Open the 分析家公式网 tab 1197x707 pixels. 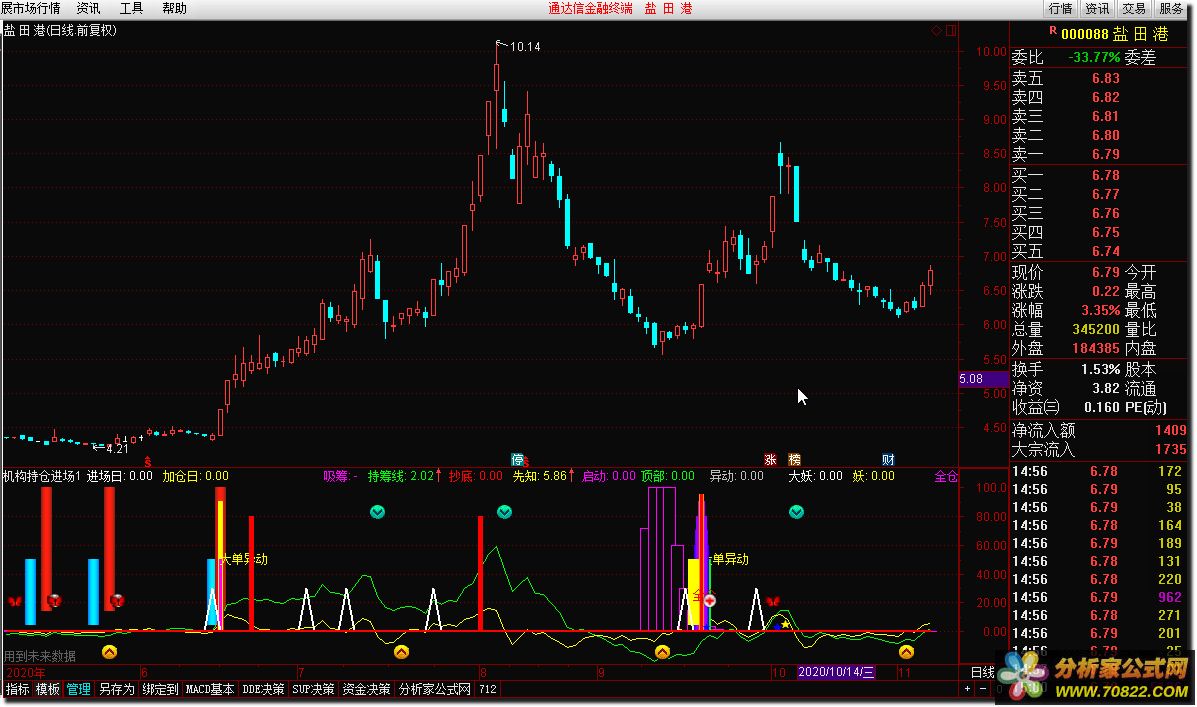(435, 689)
